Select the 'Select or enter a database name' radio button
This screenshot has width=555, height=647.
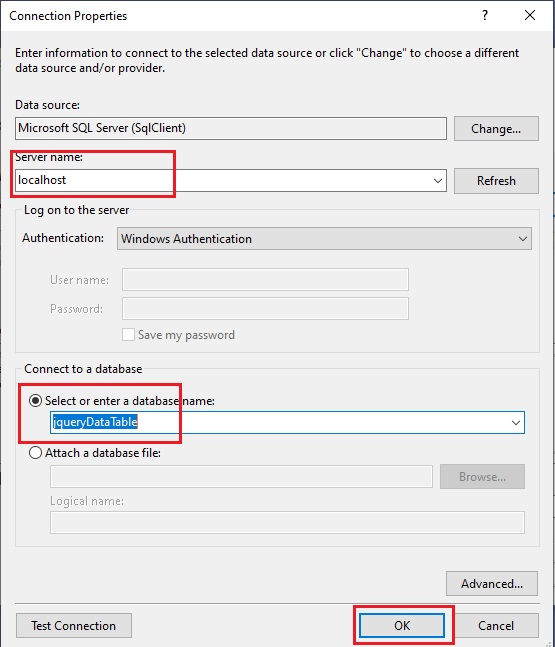click(35, 401)
